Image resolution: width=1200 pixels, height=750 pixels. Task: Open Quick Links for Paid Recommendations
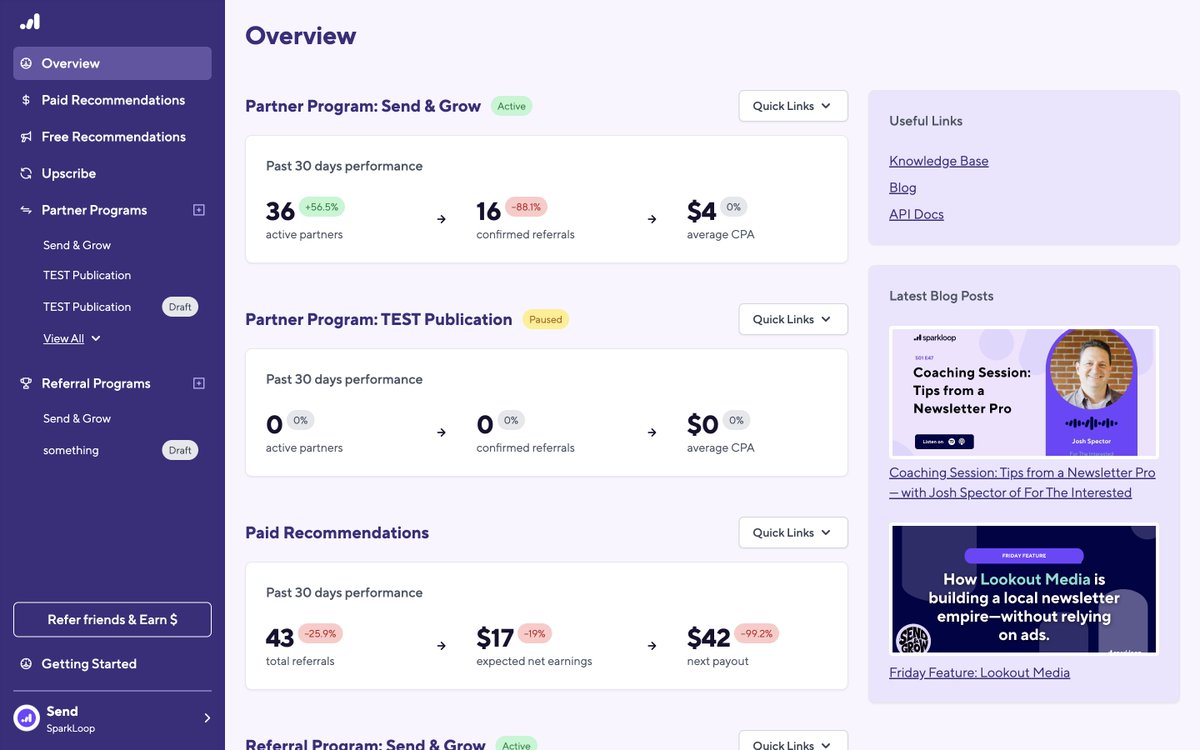coord(793,533)
